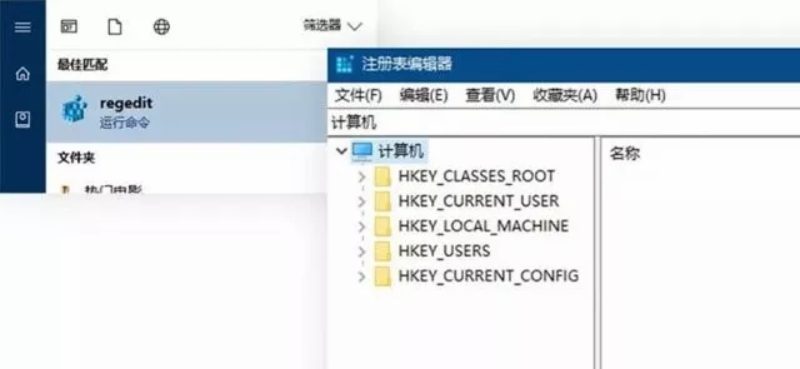Filter search results by documents icon
This screenshot has width=800, height=369.
[115, 27]
